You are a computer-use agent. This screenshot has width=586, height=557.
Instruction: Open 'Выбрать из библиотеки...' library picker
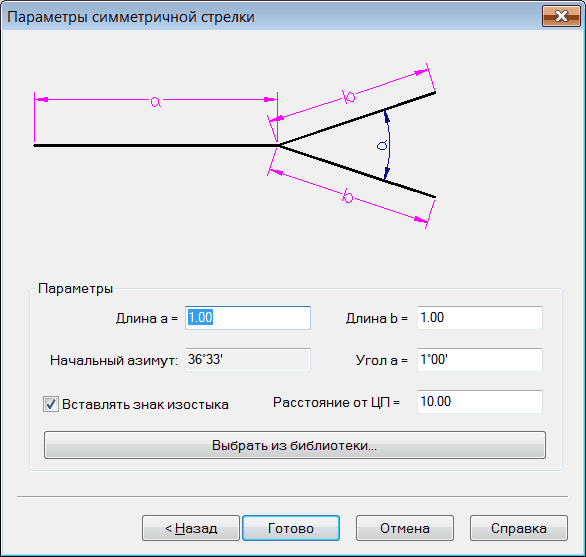point(295,445)
